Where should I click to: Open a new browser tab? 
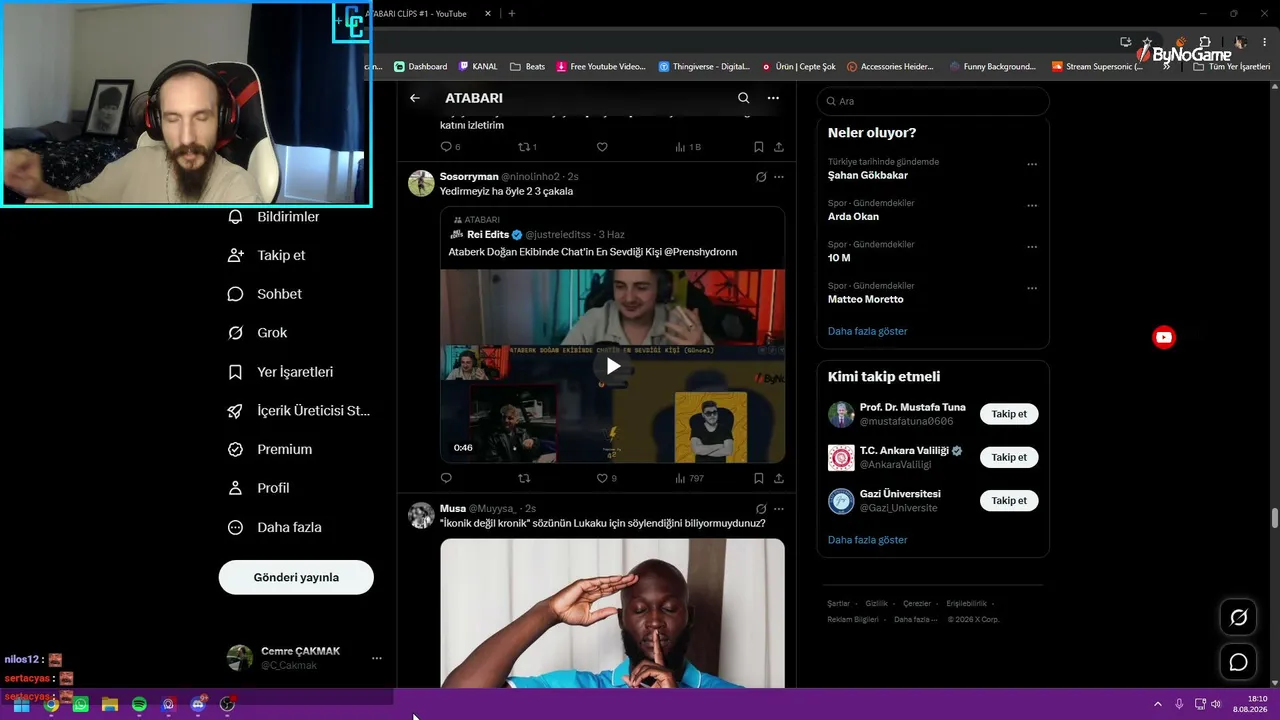[x=512, y=14]
